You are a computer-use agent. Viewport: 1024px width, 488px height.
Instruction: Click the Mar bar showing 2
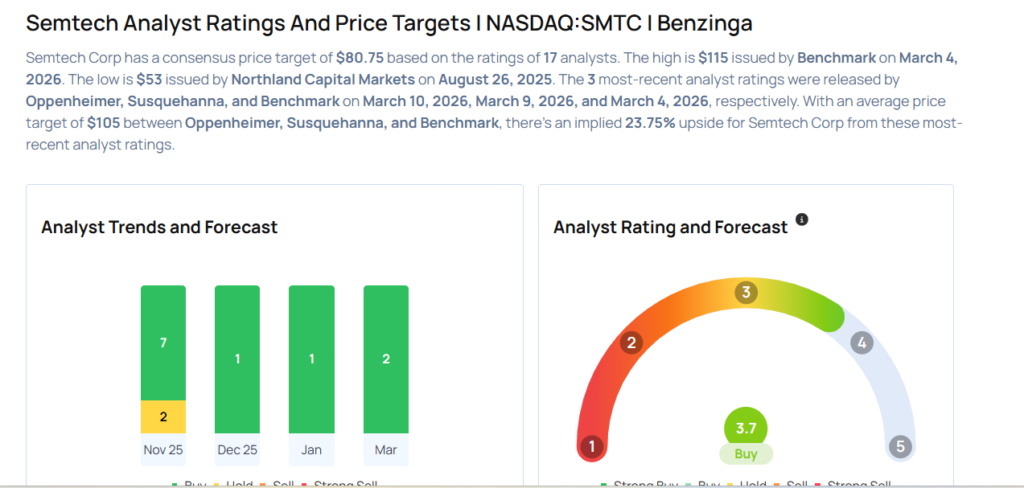tap(385, 358)
